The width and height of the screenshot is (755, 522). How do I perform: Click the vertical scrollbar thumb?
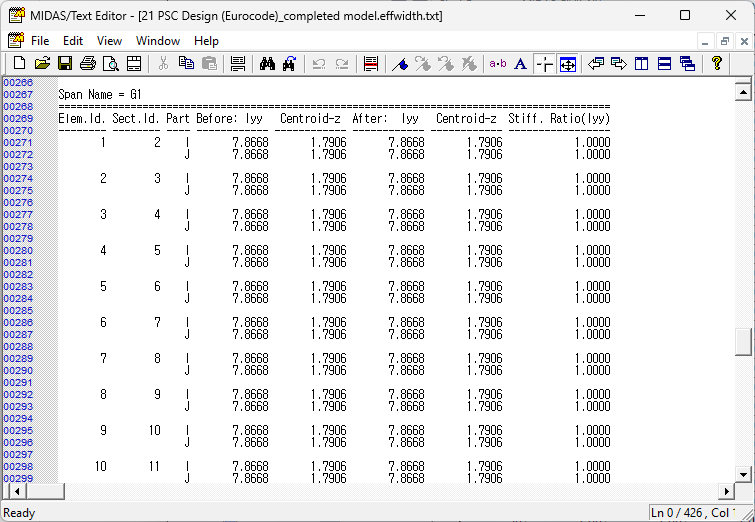coord(743,342)
